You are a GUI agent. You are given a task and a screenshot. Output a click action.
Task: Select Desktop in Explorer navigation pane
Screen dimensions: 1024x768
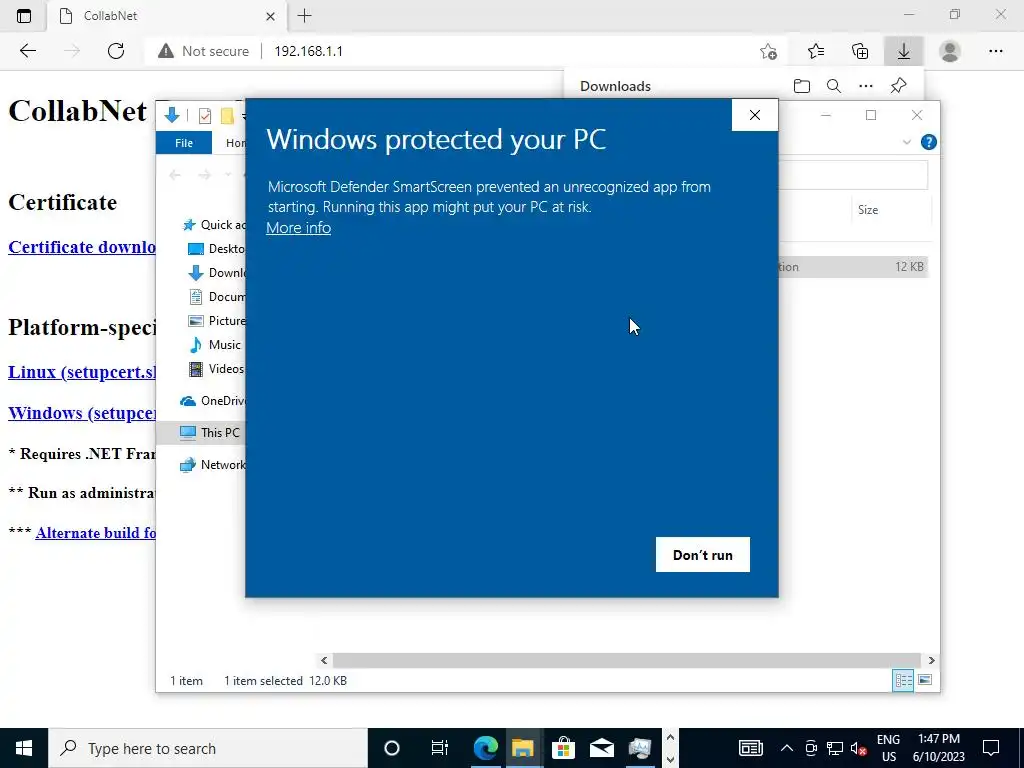(216, 249)
